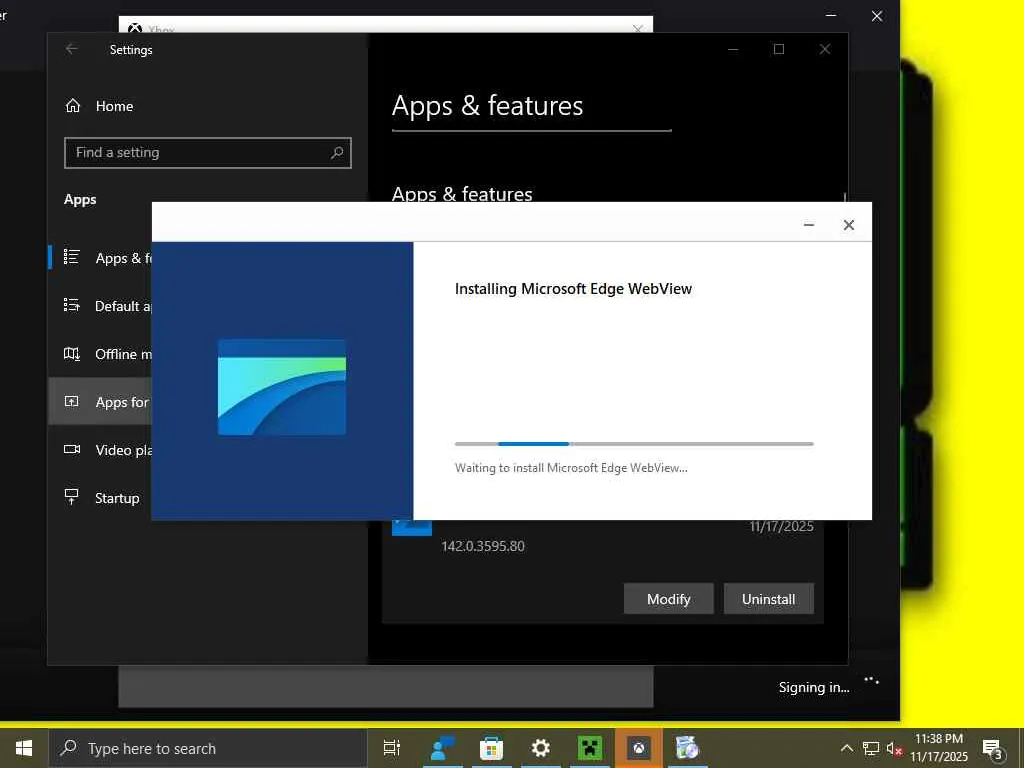Viewport: 1024px width, 768px height.
Task: Open Apps for websites in the sidebar
Action: tap(101, 402)
